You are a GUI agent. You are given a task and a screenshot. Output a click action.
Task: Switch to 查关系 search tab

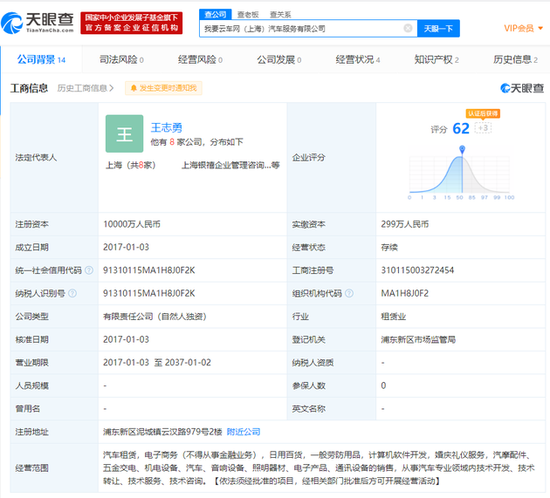pyautogui.click(x=280, y=14)
